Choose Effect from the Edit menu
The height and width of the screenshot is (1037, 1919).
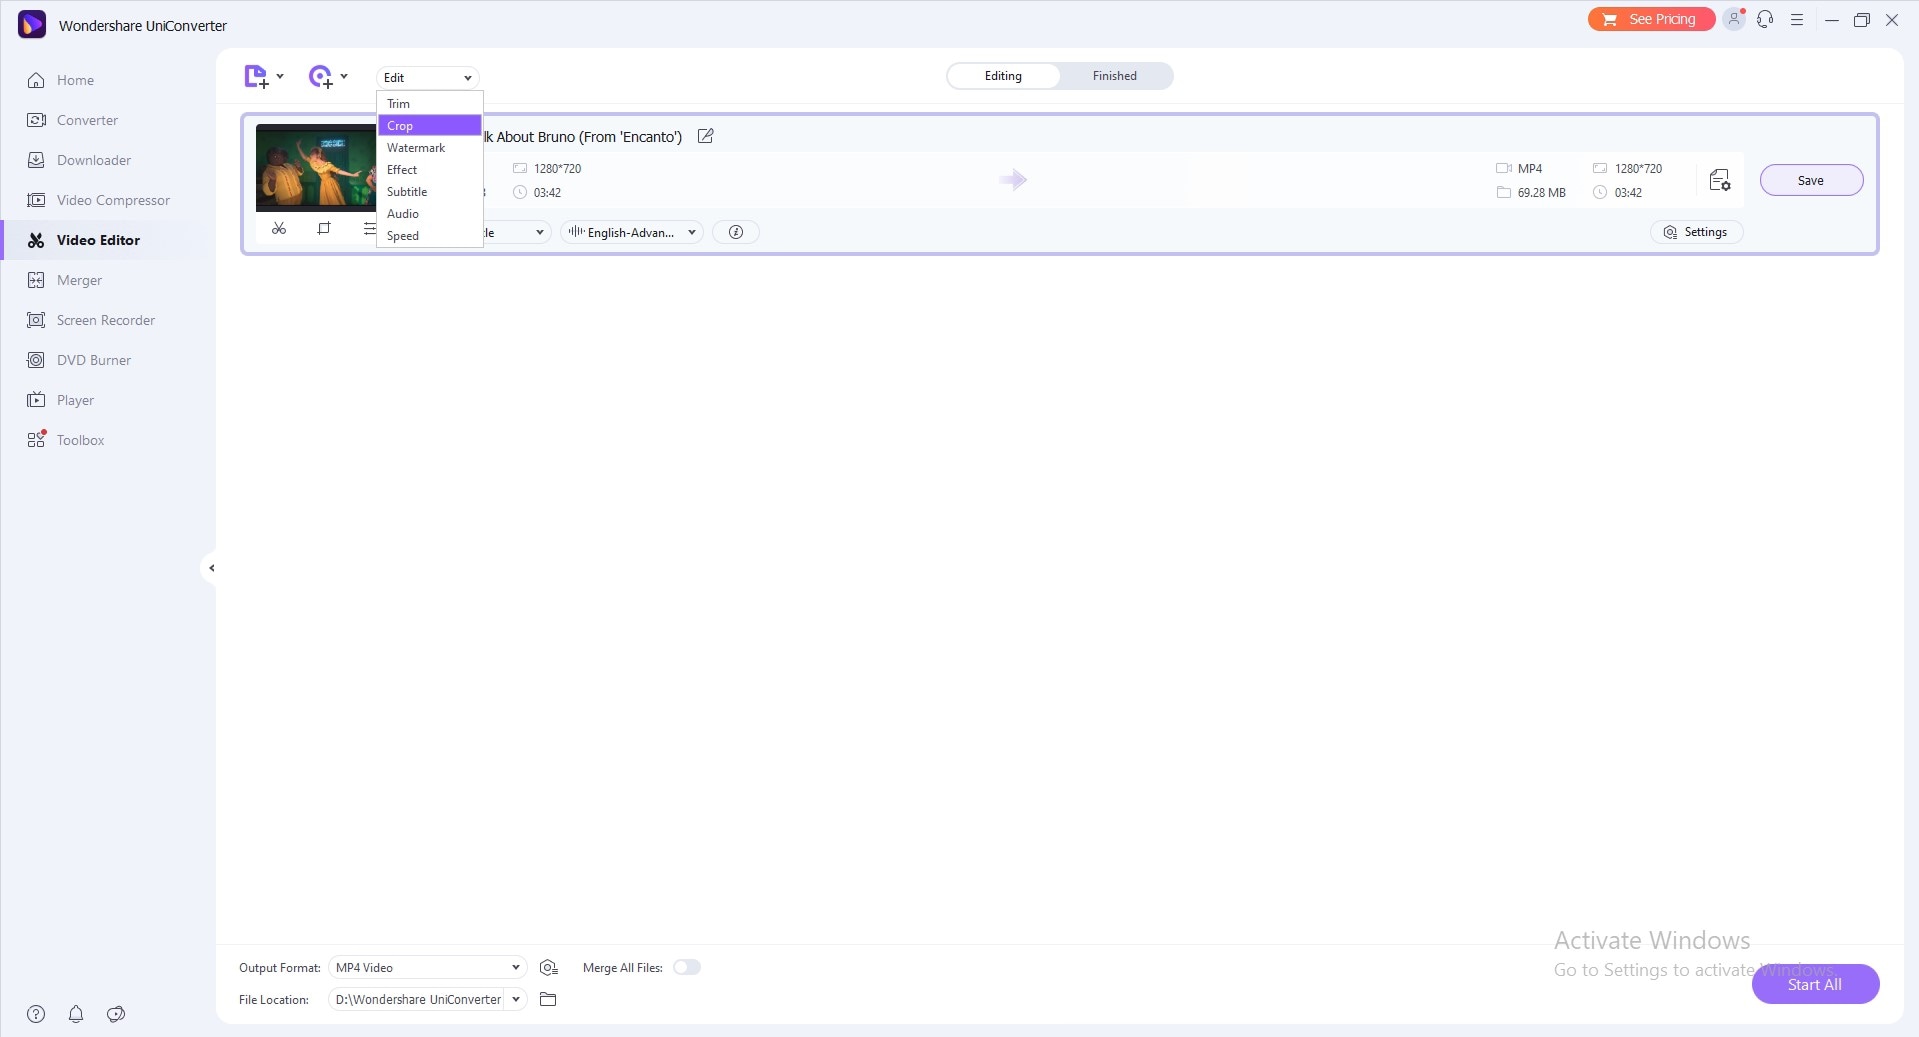point(430,169)
